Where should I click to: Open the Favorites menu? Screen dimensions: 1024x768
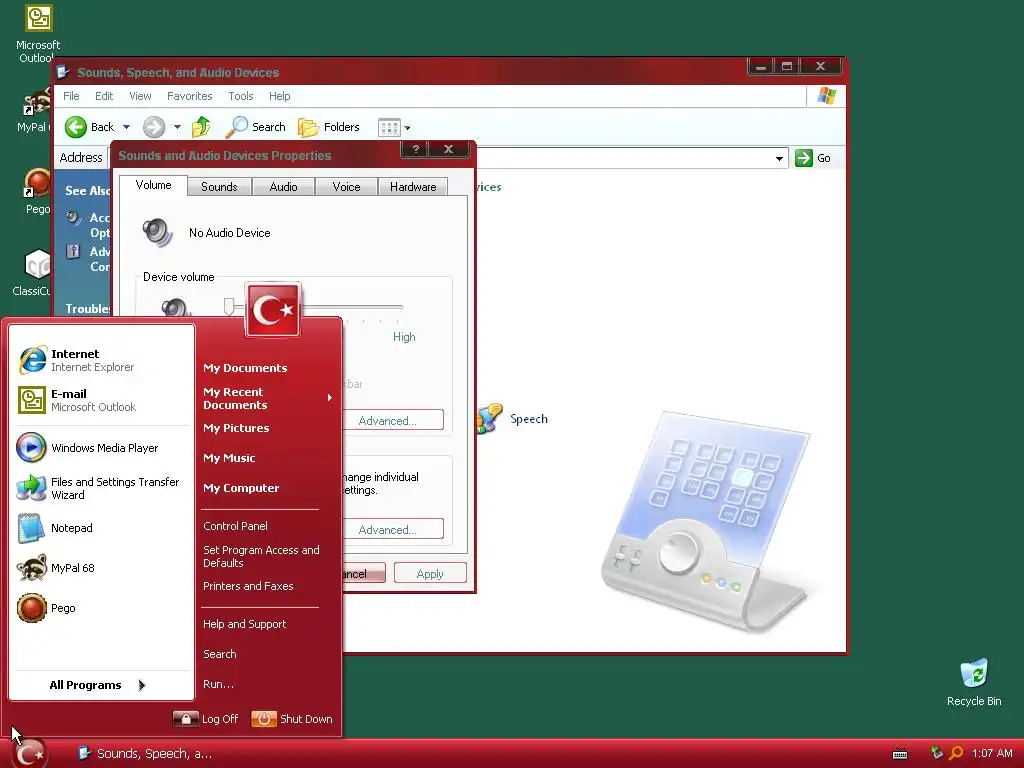tap(189, 96)
